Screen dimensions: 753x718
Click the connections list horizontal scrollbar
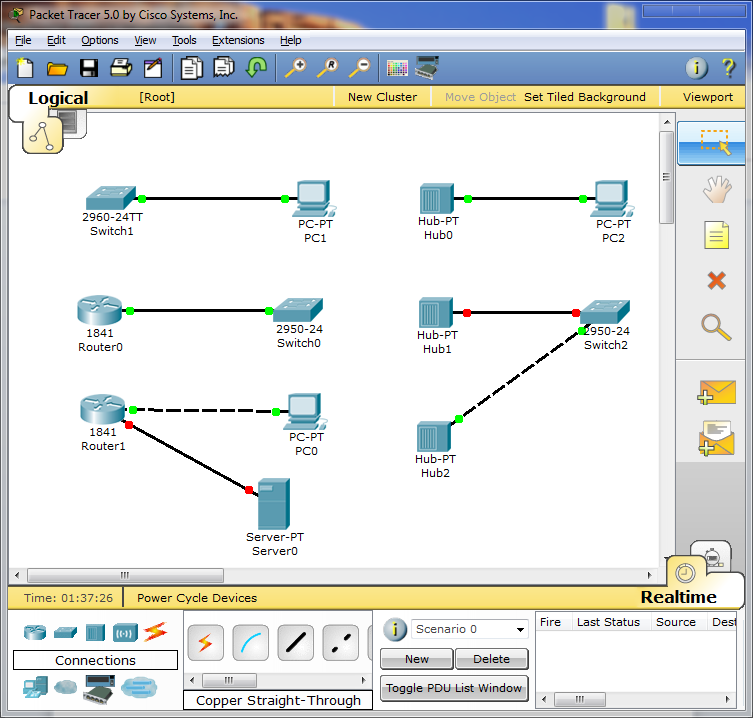[230, 680]
